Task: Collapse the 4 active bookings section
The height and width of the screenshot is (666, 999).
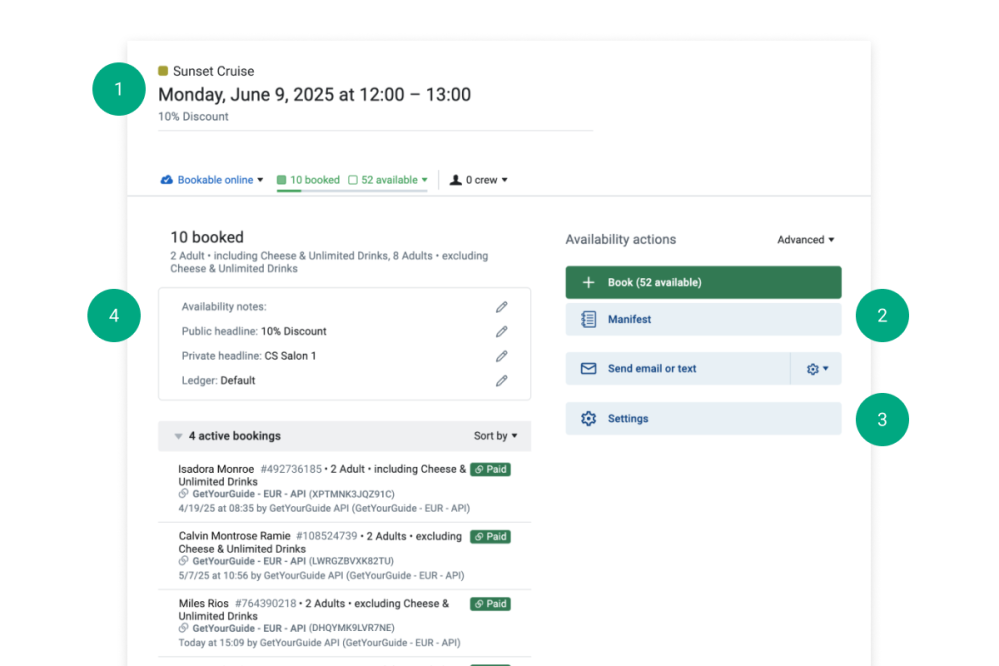Action: (178, 436)
